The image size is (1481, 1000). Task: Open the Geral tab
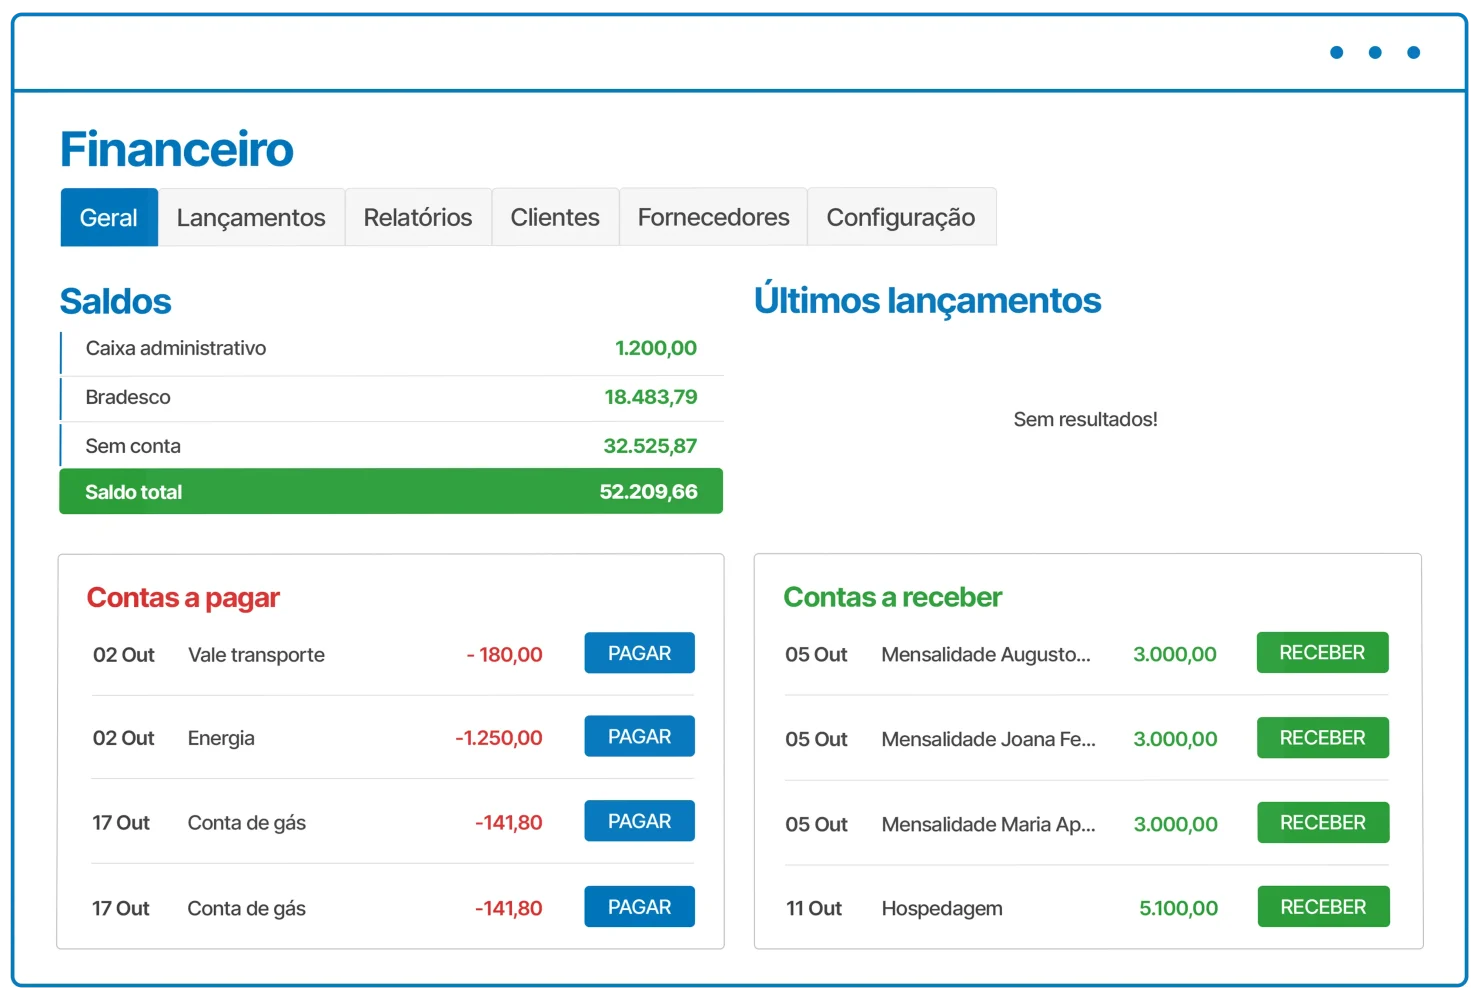coord(109,217)
